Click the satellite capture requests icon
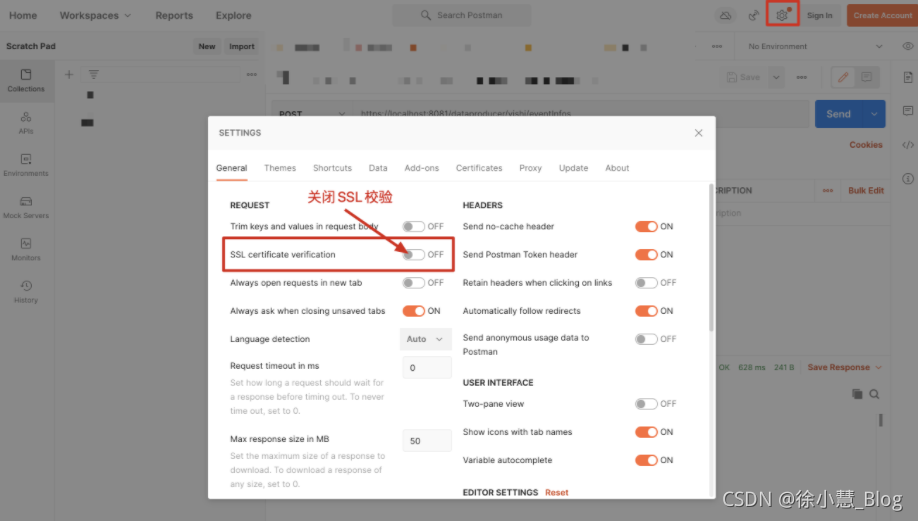Screen dimensions: 918x521 click(753, 15)
